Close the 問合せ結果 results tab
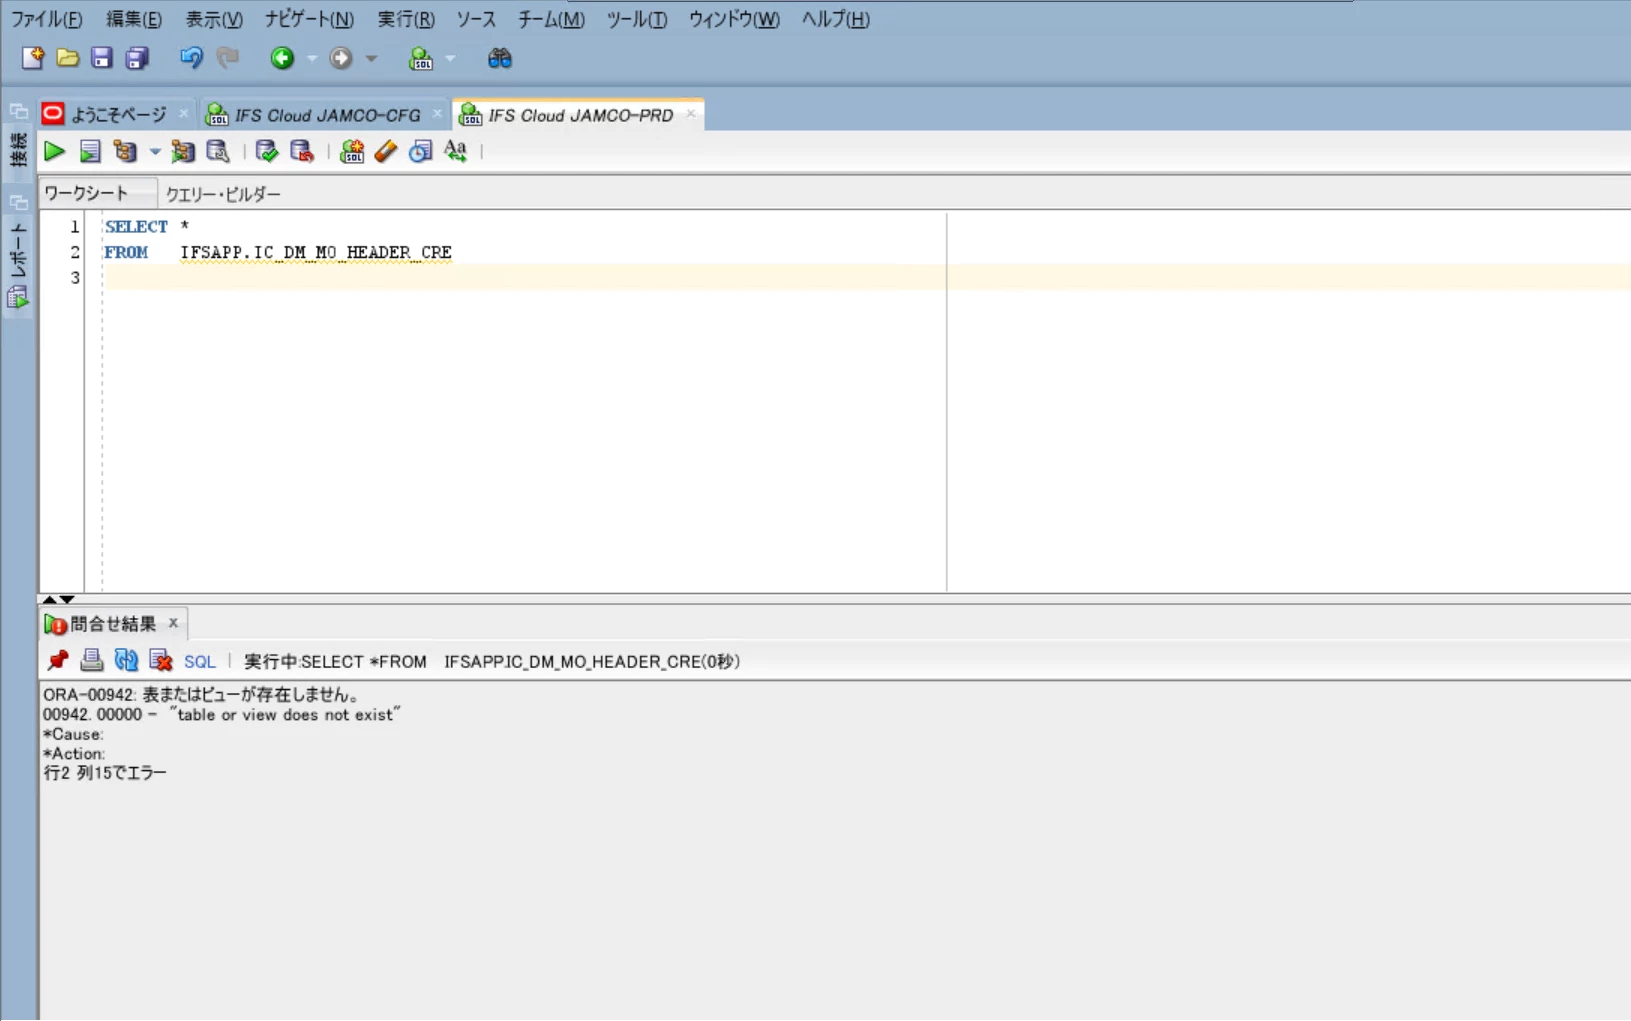 point(173,623)
